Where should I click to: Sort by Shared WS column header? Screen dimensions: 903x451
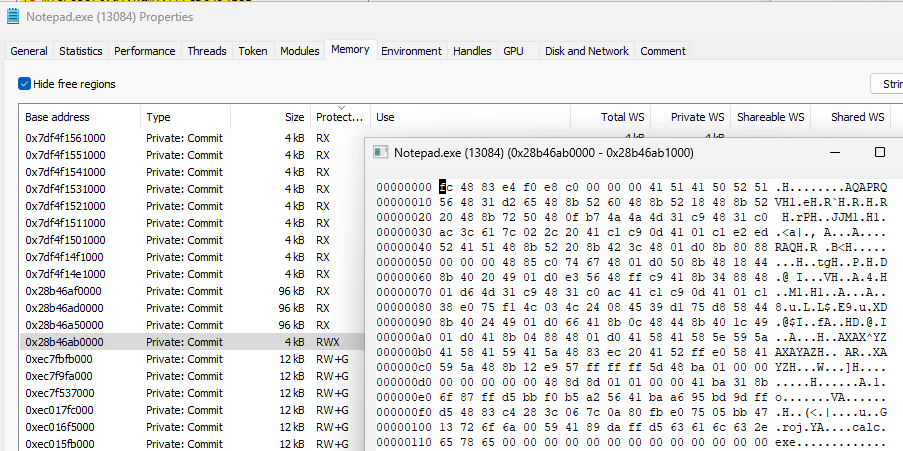(x=851, y=117)
